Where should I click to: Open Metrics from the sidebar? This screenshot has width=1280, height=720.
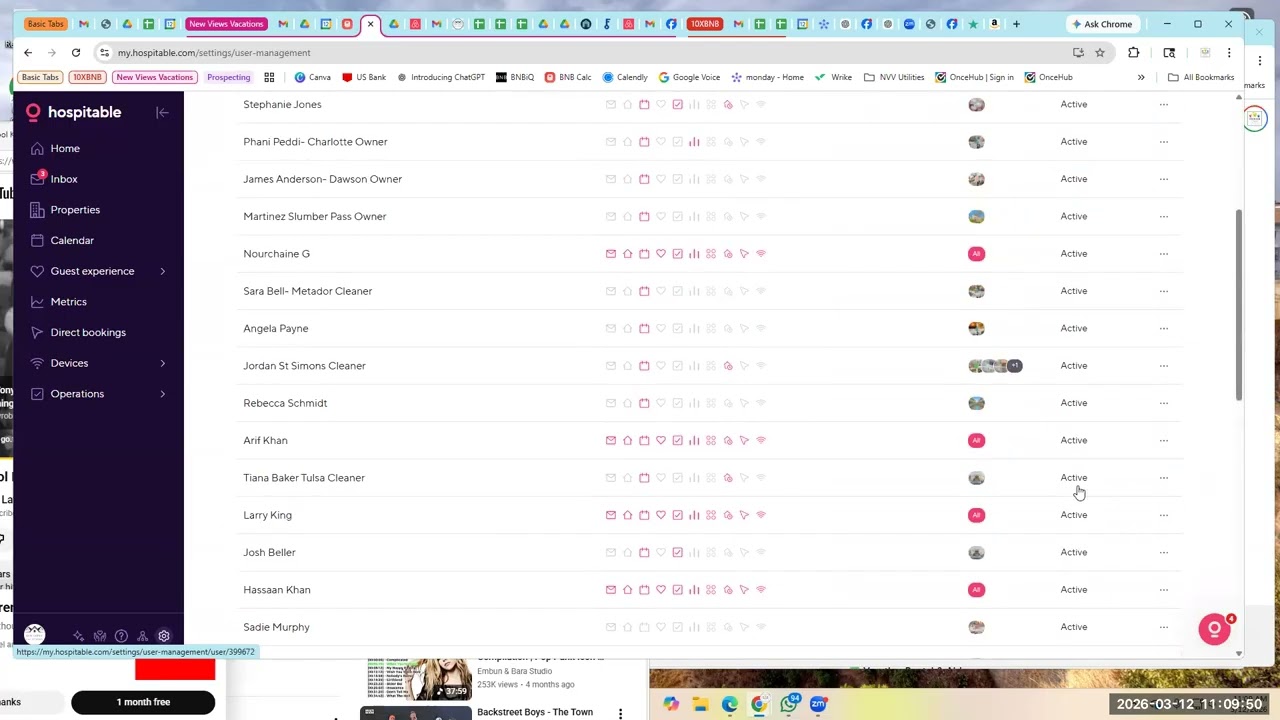[68, 302]
